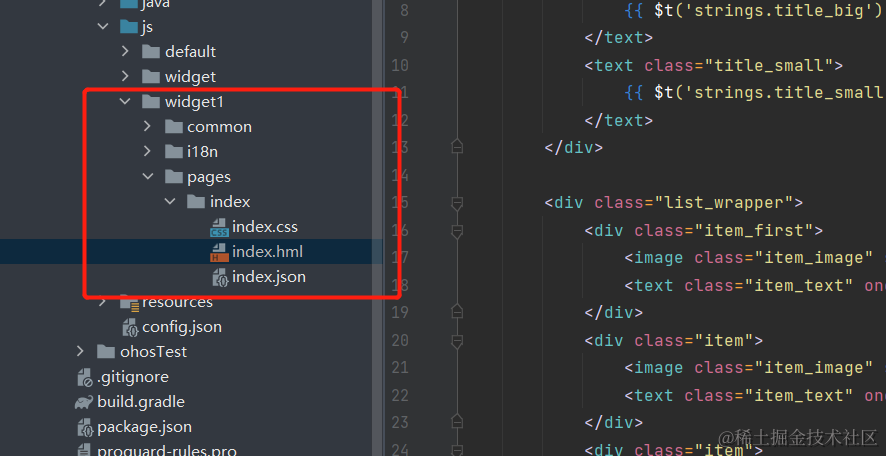Click the CSS file icon for index.css

coord(219,227)
